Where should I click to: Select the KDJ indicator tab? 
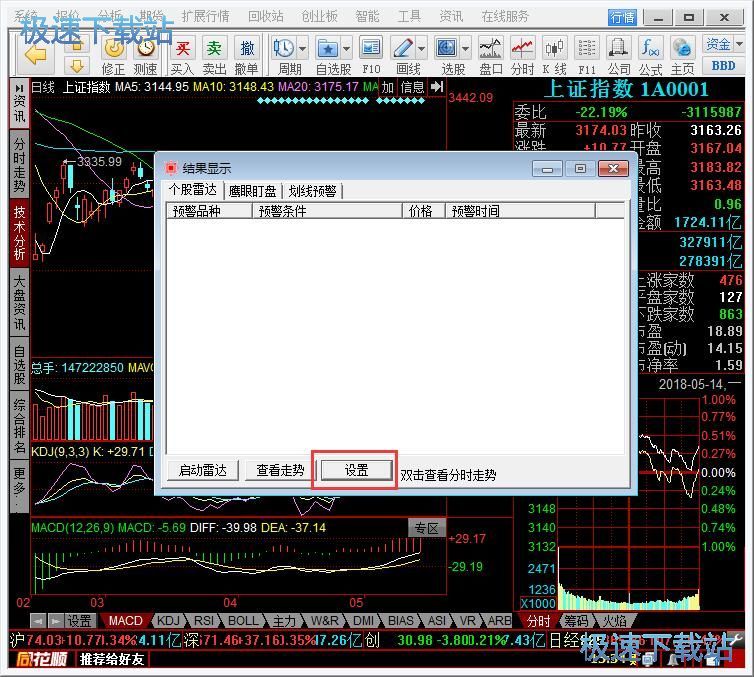[x=168, y=621]
